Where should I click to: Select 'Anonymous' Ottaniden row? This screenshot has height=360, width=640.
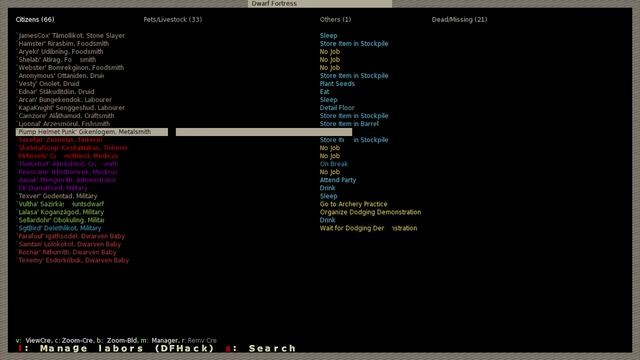click(x=60, y=76)
